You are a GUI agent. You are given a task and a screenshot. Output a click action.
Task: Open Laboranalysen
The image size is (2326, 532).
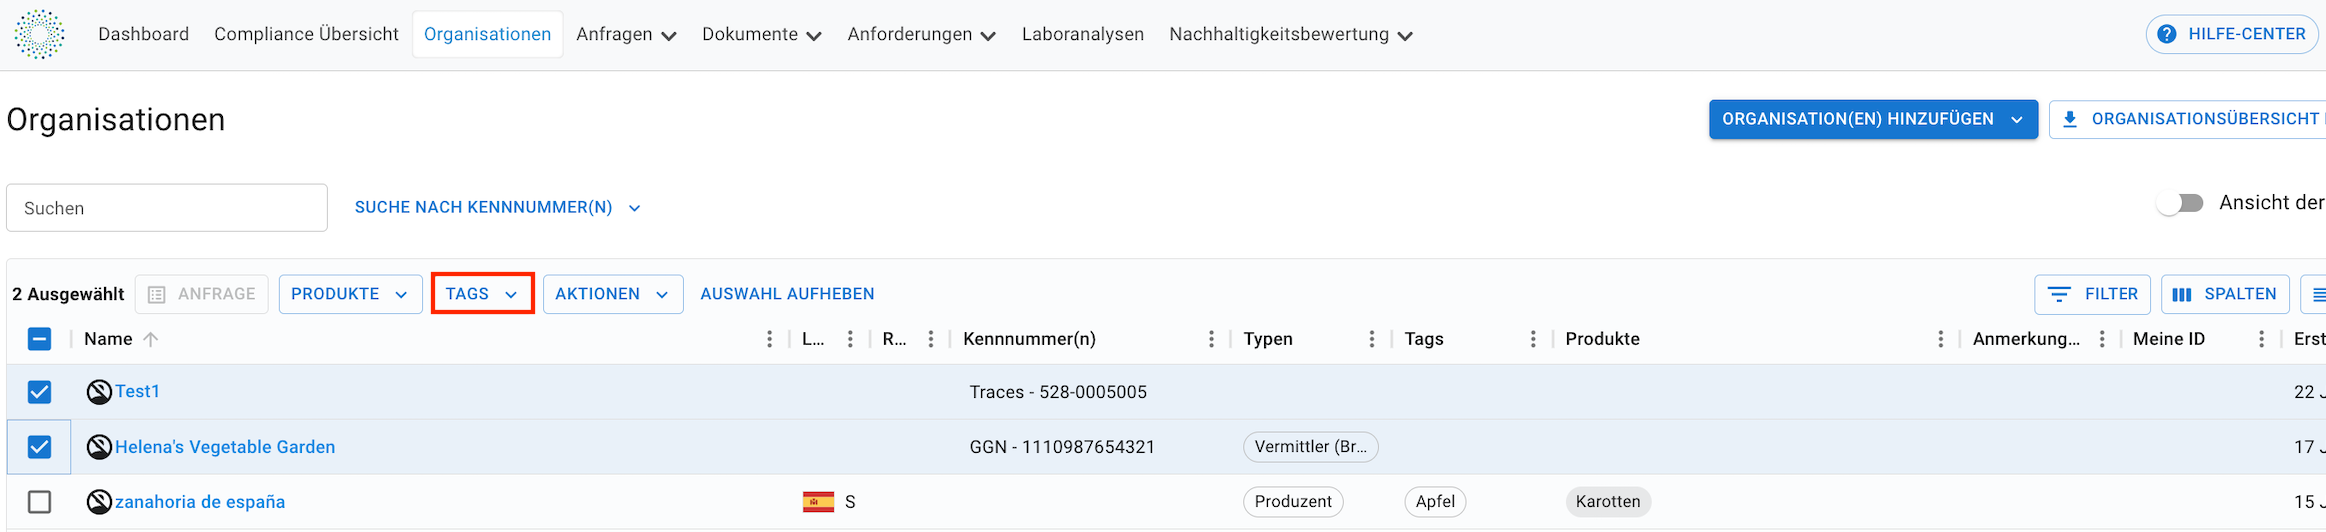pos(1082,34)
